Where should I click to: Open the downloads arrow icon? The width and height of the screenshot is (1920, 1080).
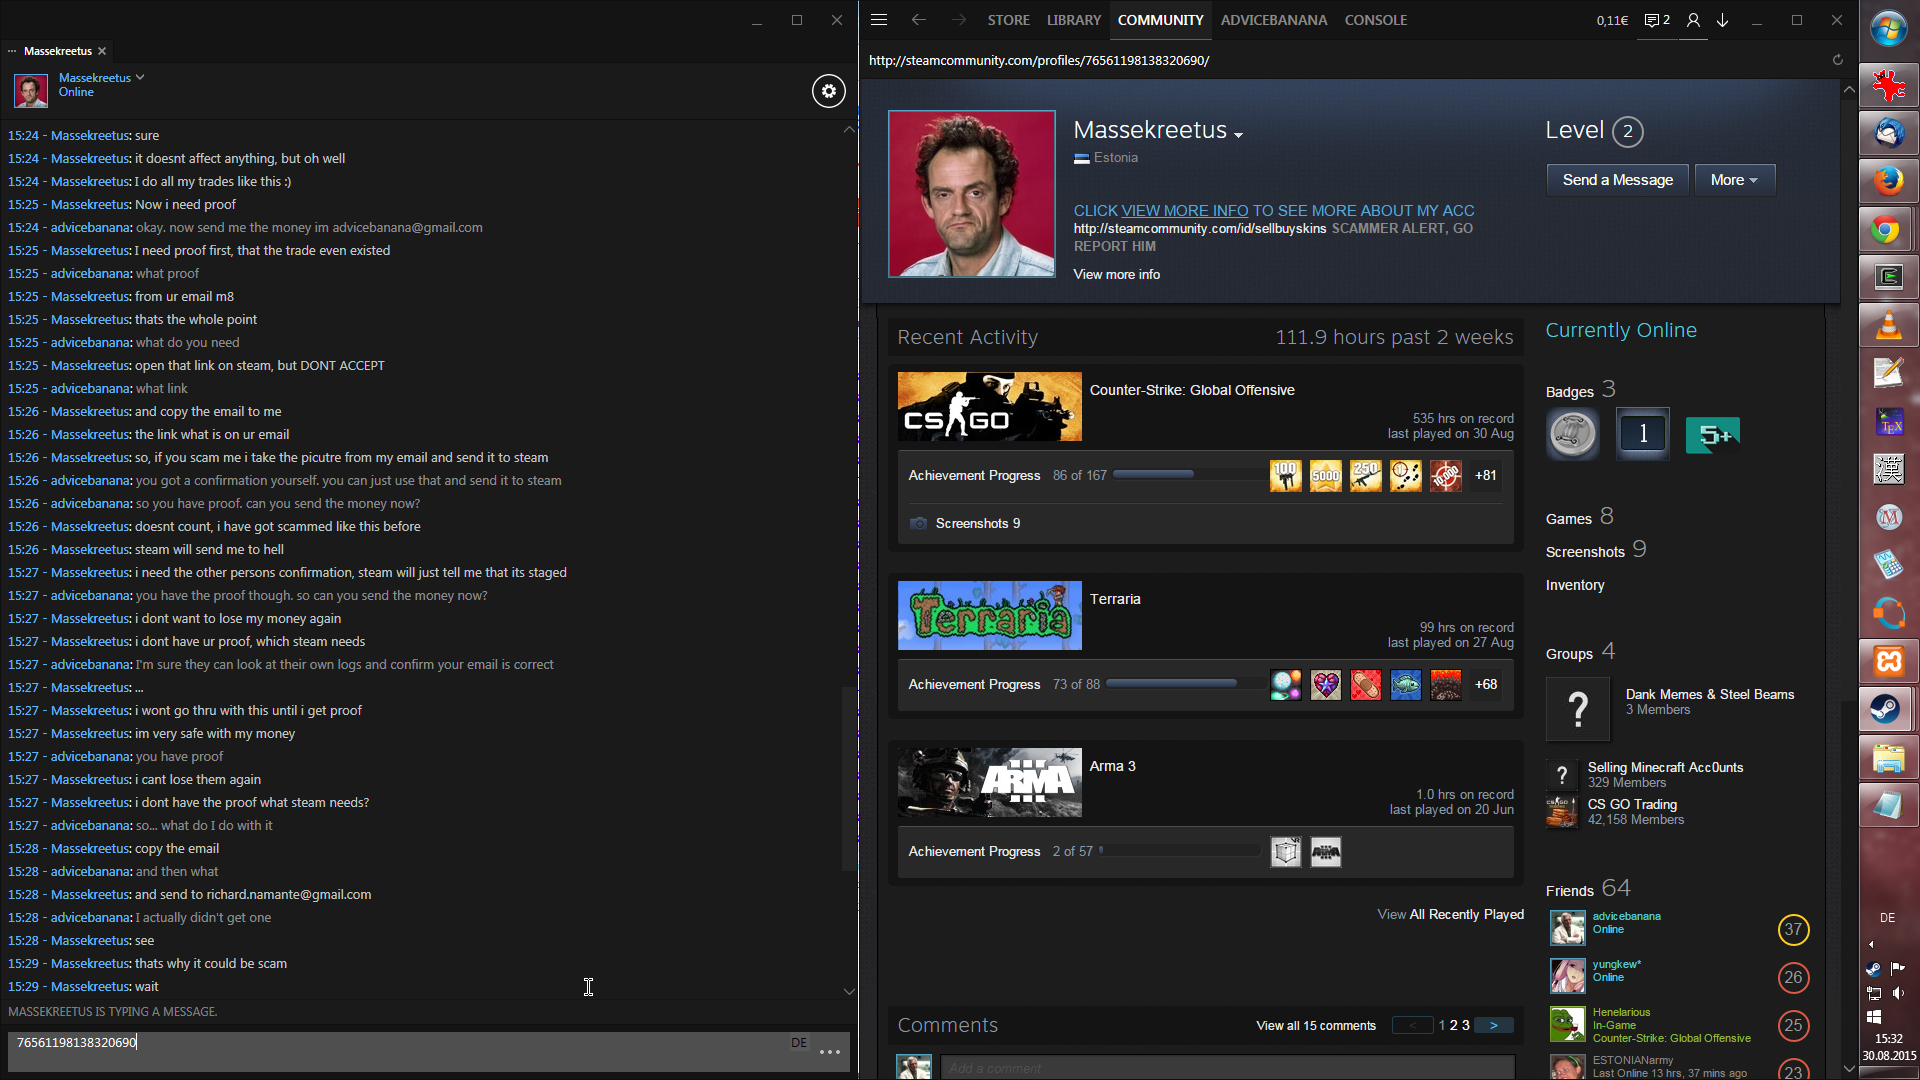pos(1723,20)
